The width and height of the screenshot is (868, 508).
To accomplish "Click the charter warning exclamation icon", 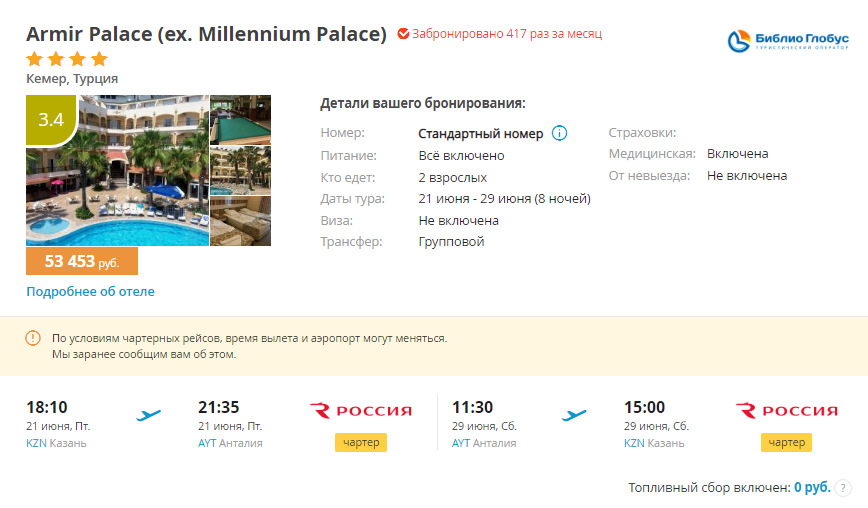I will 33,338.
